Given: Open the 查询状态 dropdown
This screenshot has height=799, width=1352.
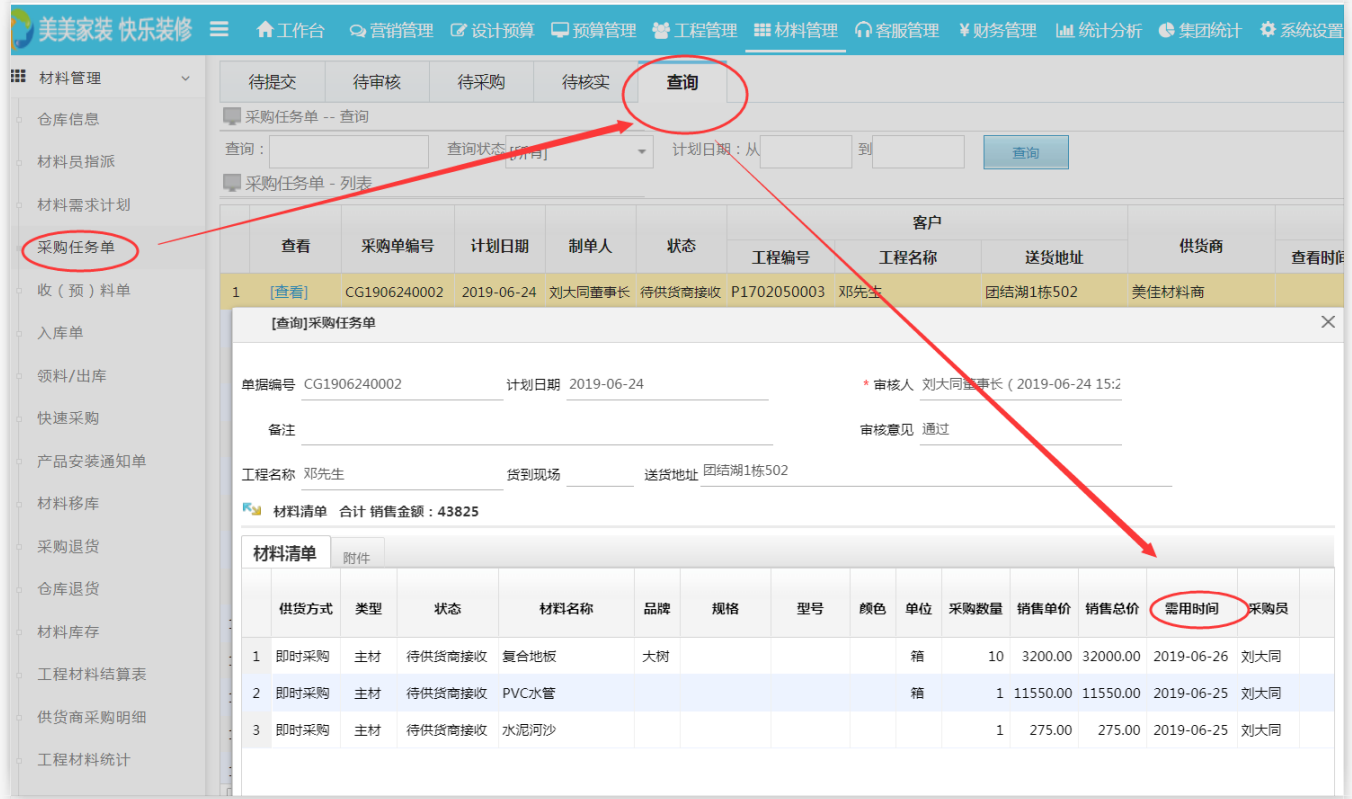Looking at the screenshot, I should coord(642,152).
